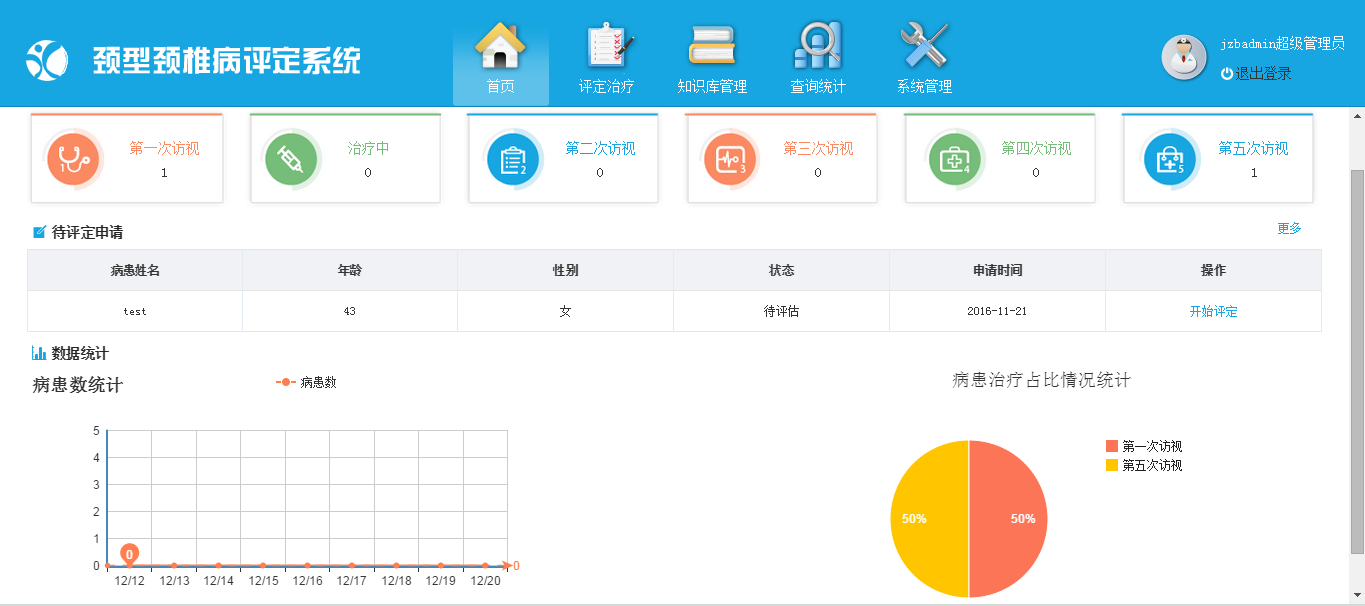Toggle 第五次访视 pie legend entry
Image resolution: width=1365 pixels, height=606 pixels.
click(1144, 465)
